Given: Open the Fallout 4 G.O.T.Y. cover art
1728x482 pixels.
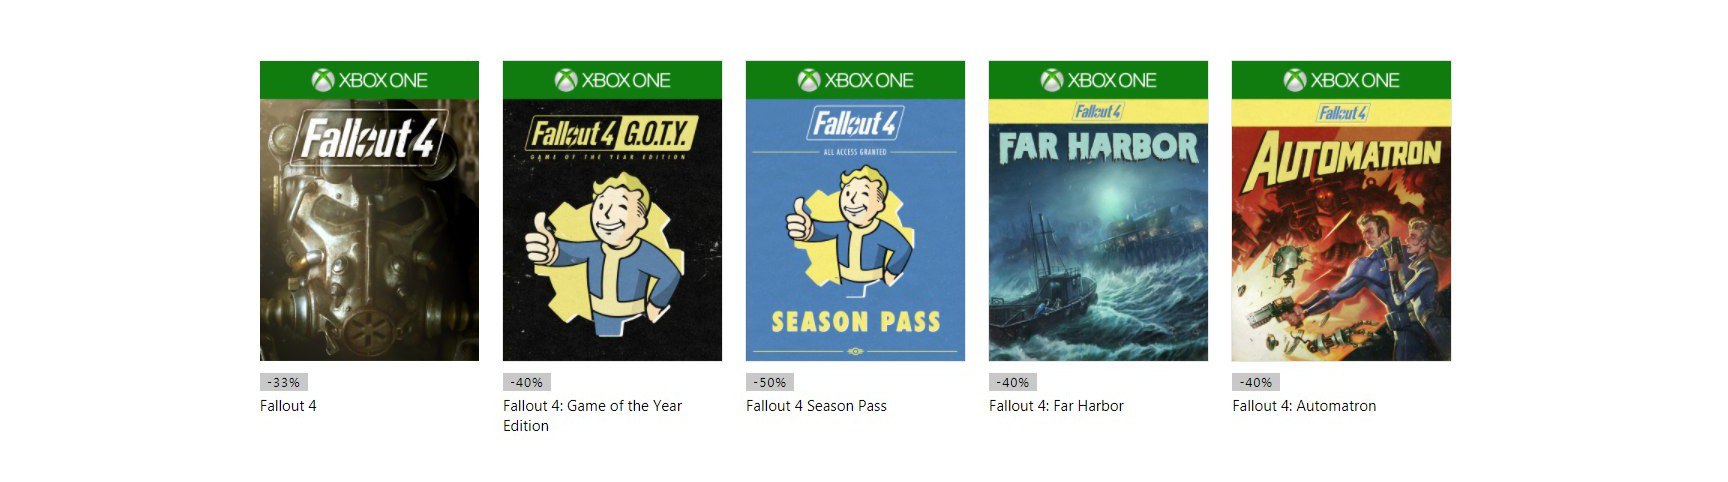Looking at the screenshot, I should 612,211.
